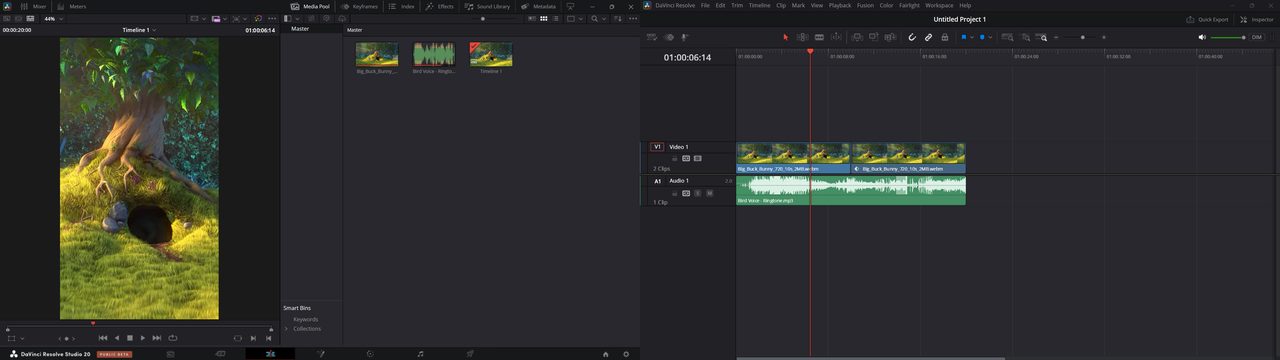This screenshot has height=360, width=1280.
Task: Select Keywords smart bin
Action: click(306, 319)
